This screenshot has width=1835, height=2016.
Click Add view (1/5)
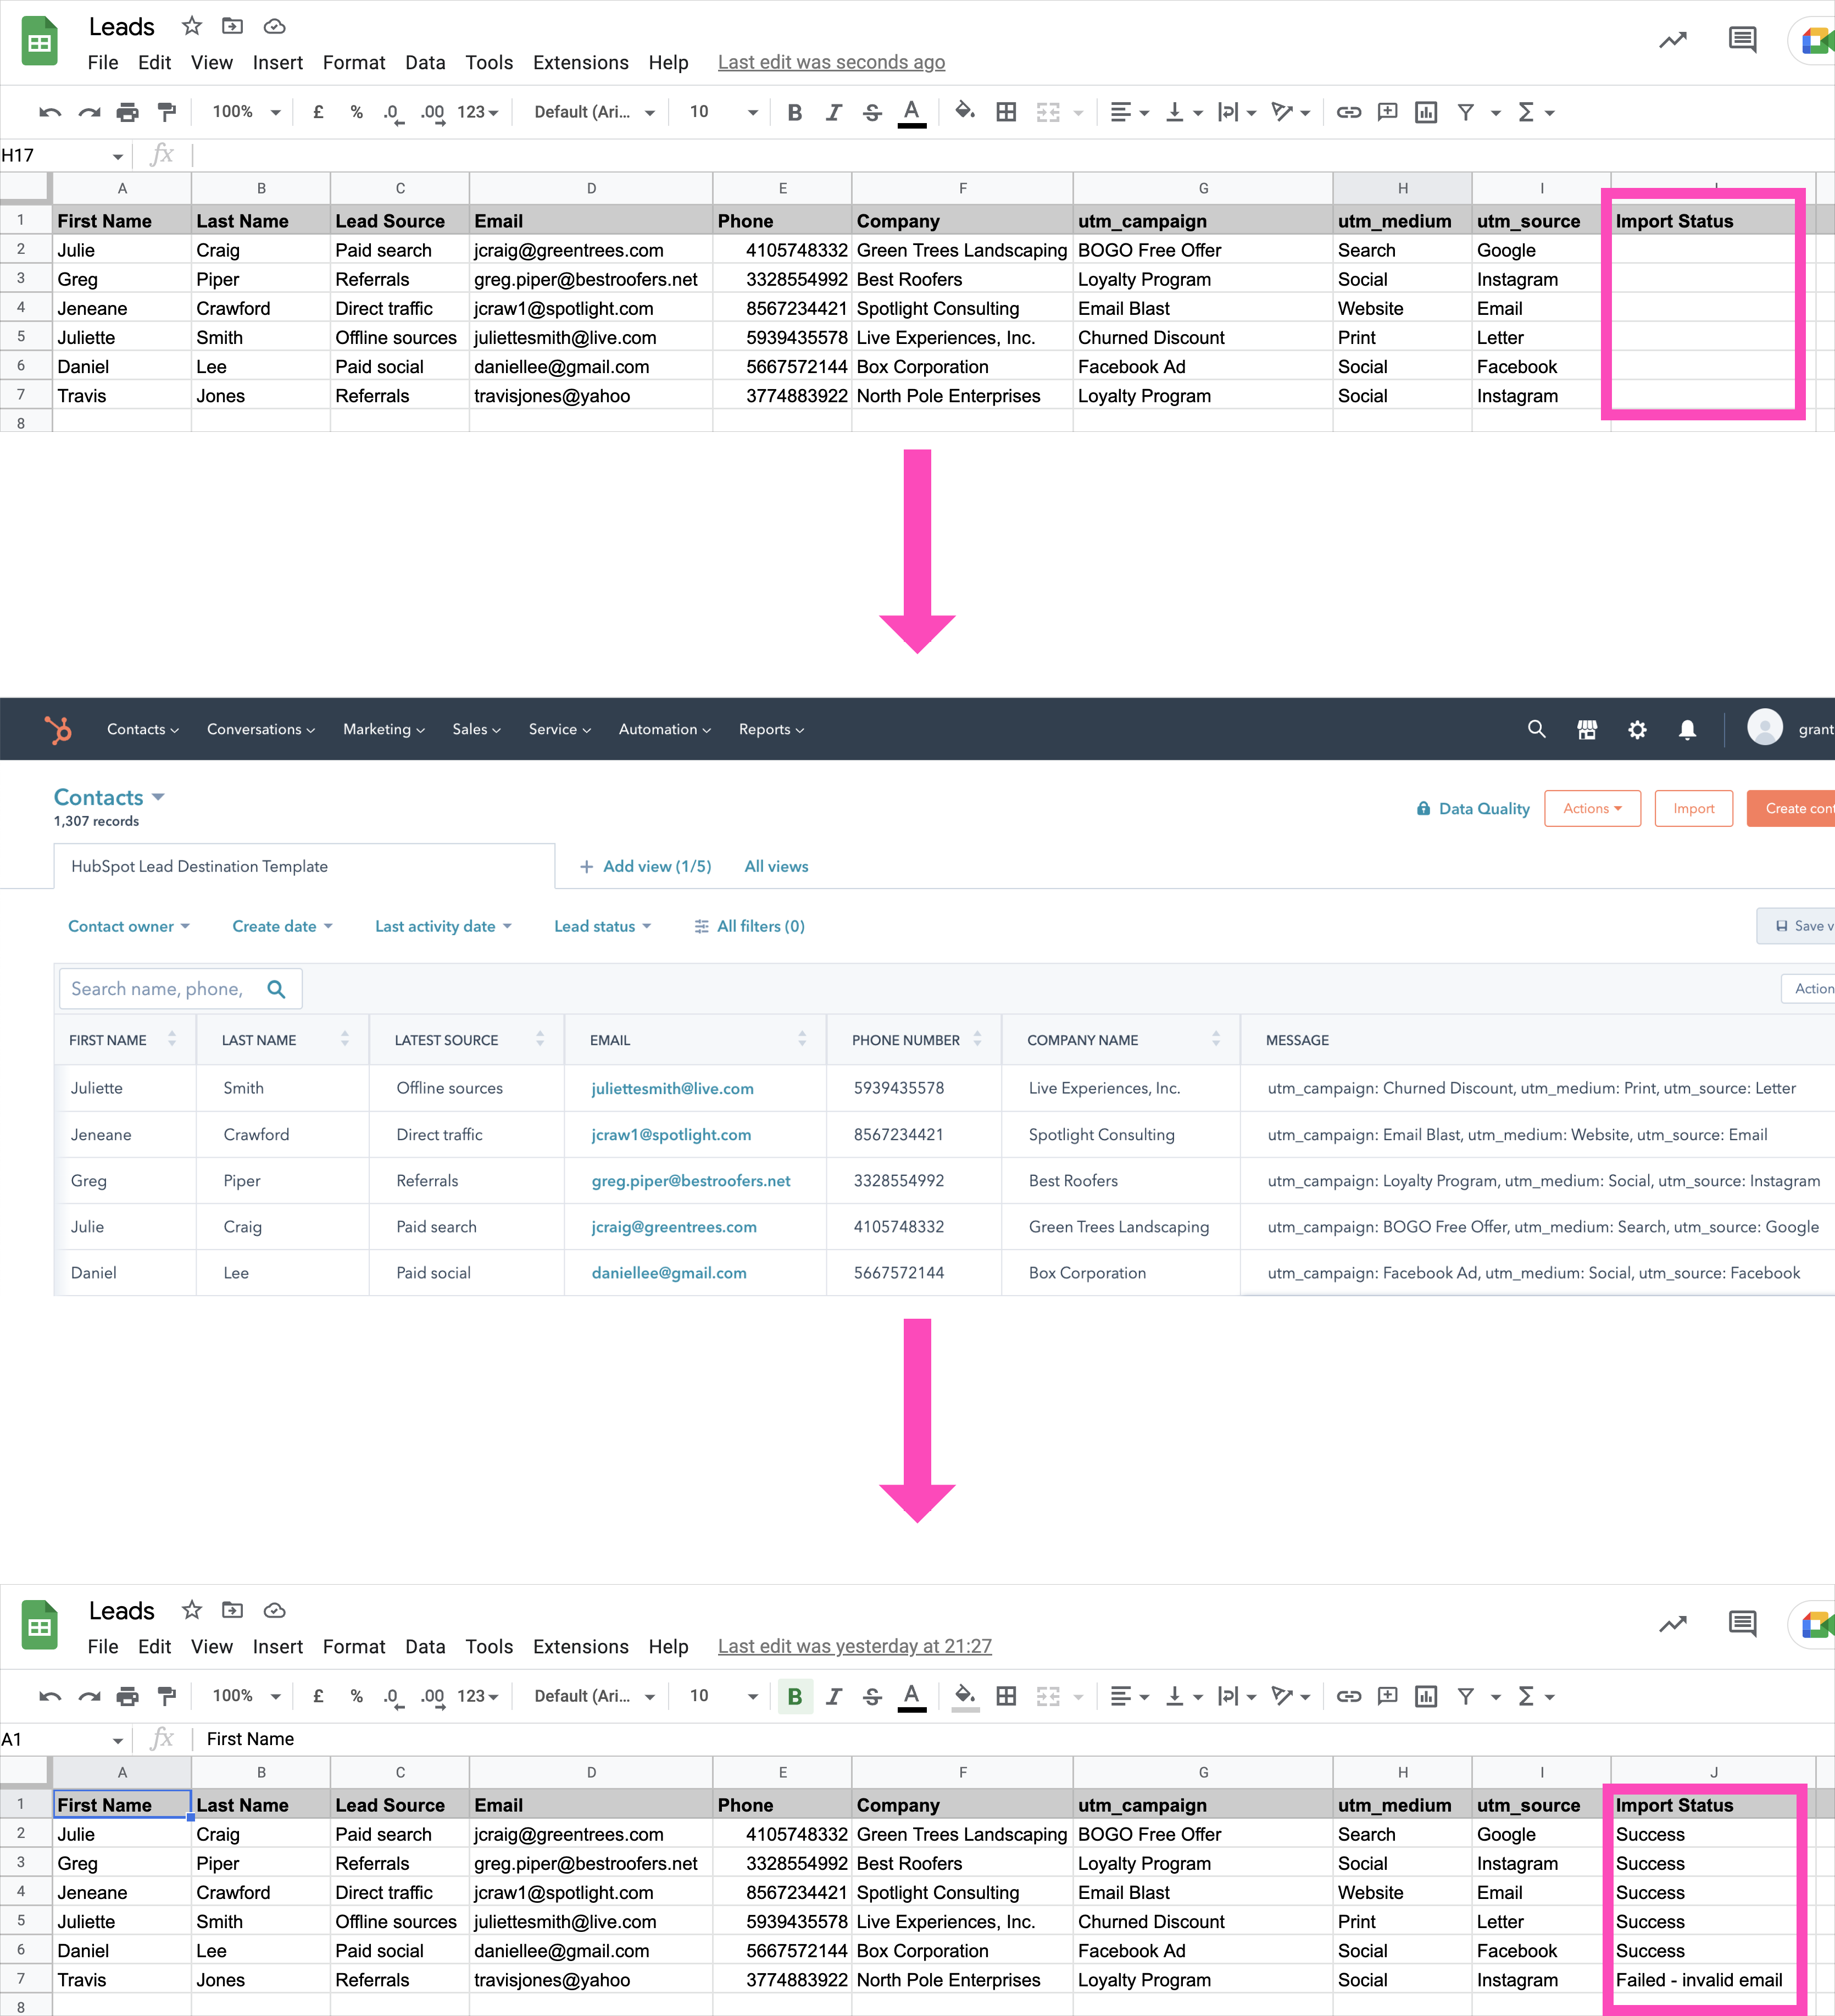point(646,866)
